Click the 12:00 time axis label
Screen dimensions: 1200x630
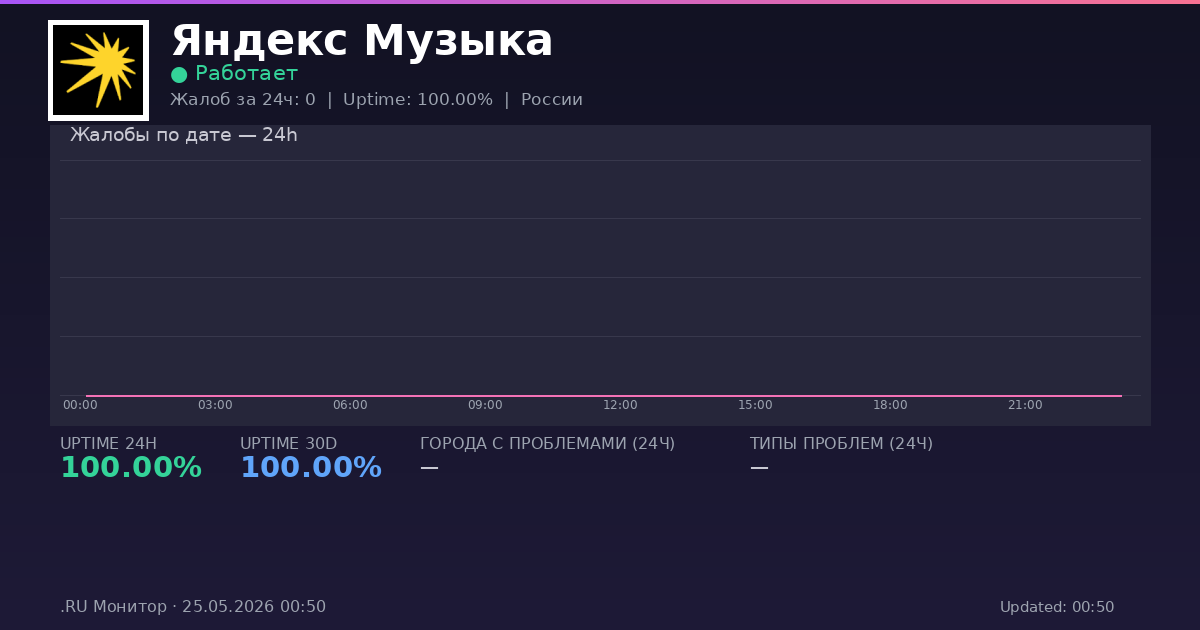(x=620, y=405)
